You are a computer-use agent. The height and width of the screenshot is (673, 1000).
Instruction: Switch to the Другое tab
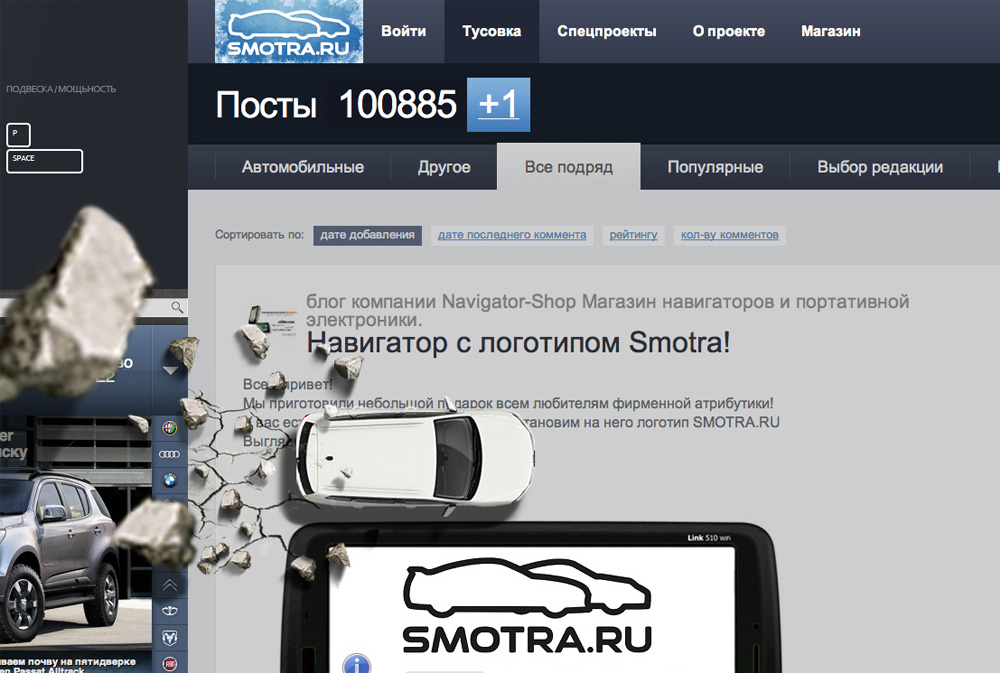[444, 167]
